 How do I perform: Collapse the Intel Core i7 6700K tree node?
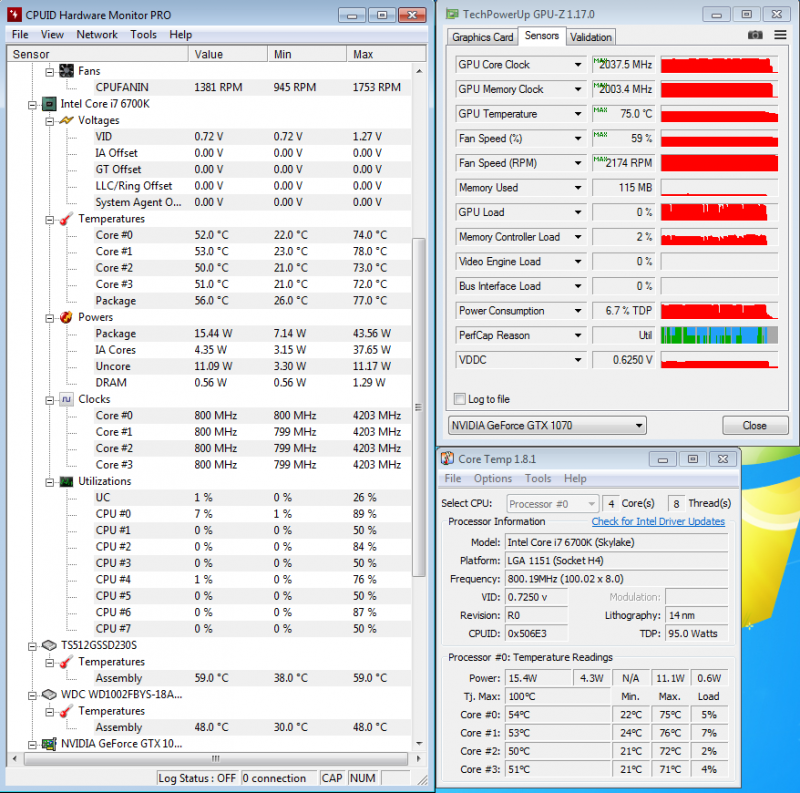[x=32, y=105]
